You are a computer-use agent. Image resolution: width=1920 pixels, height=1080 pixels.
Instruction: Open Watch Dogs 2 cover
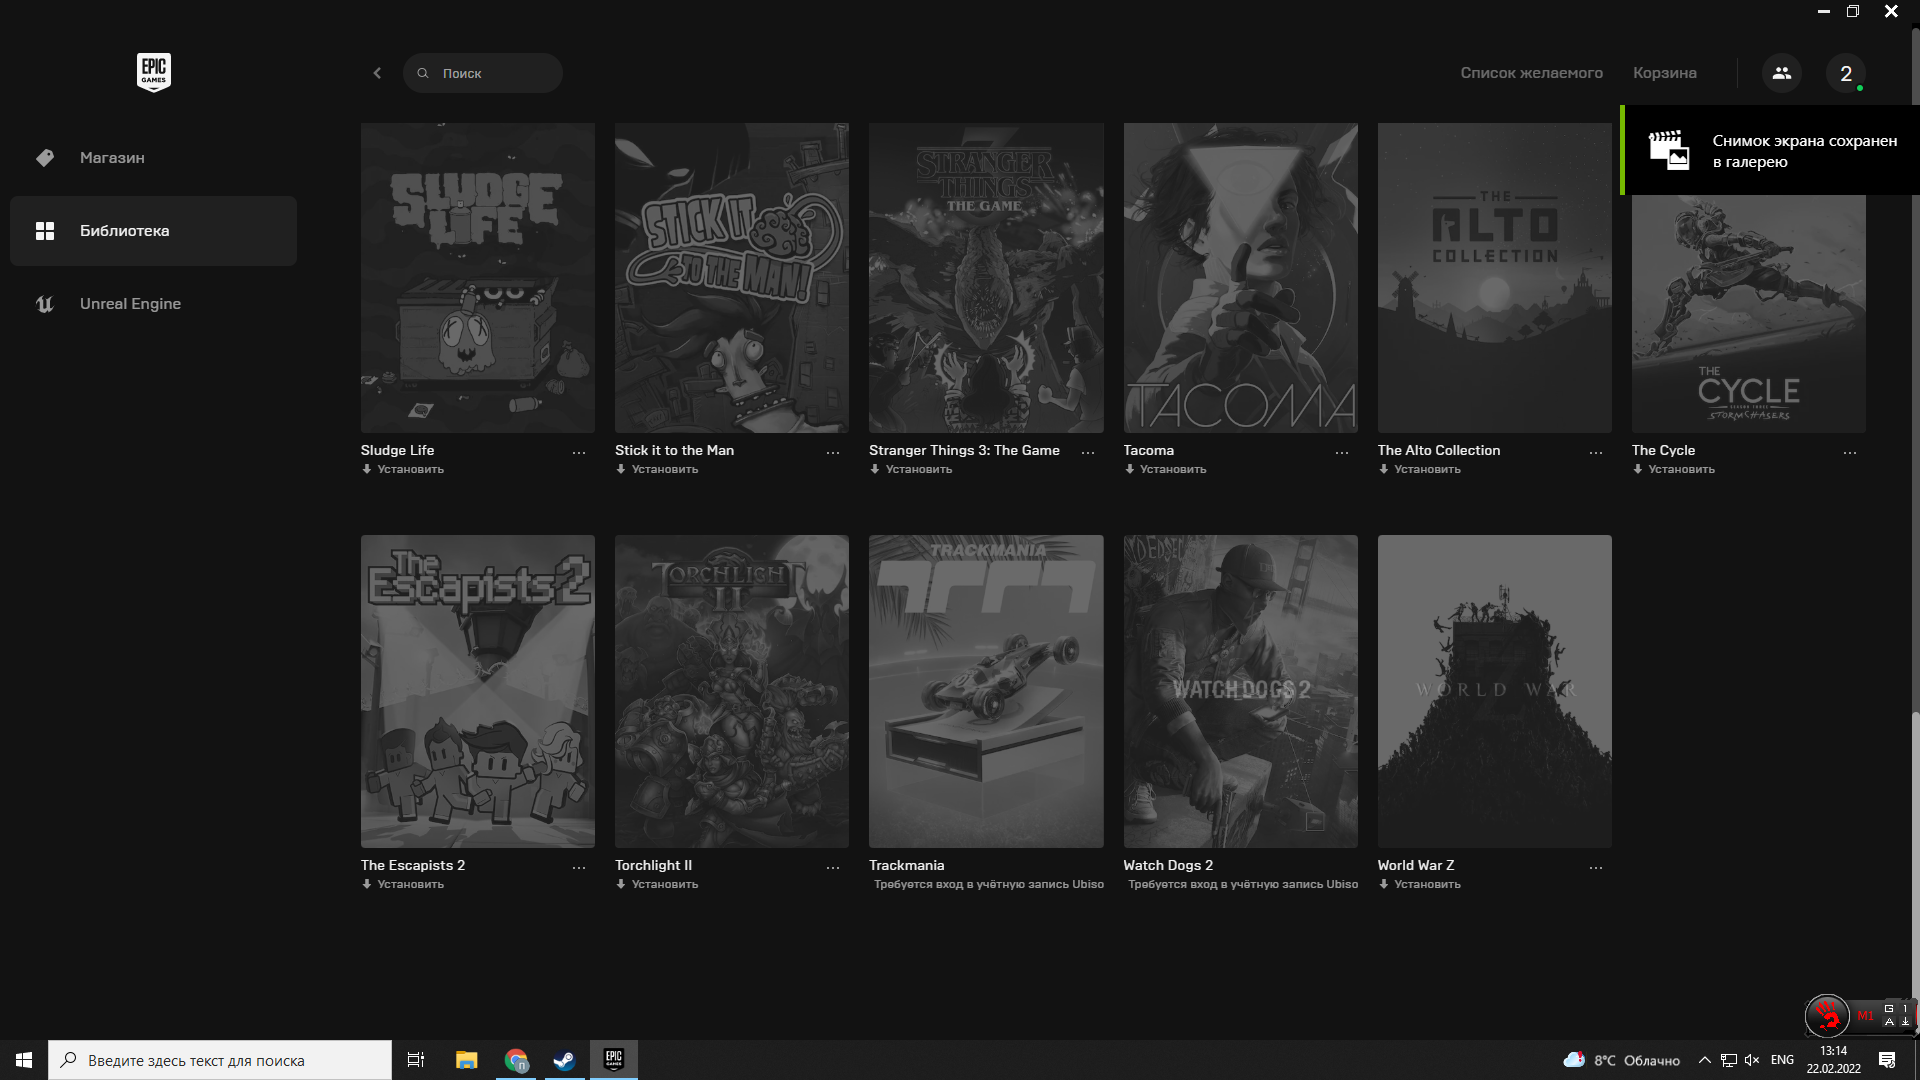tap(1240, 691)
